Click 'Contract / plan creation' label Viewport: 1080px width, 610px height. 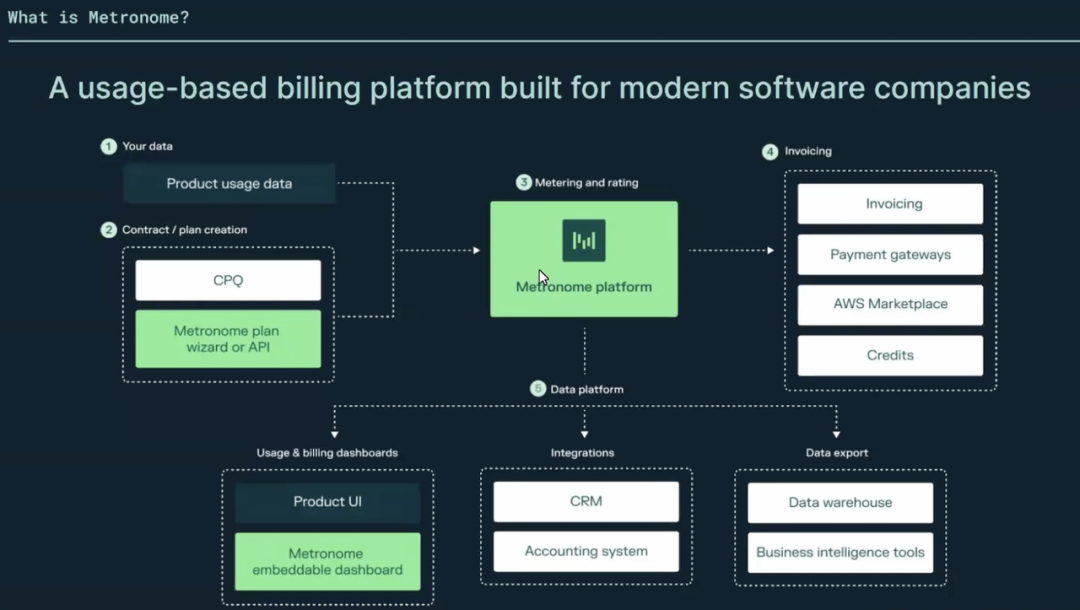pos(185,230)
